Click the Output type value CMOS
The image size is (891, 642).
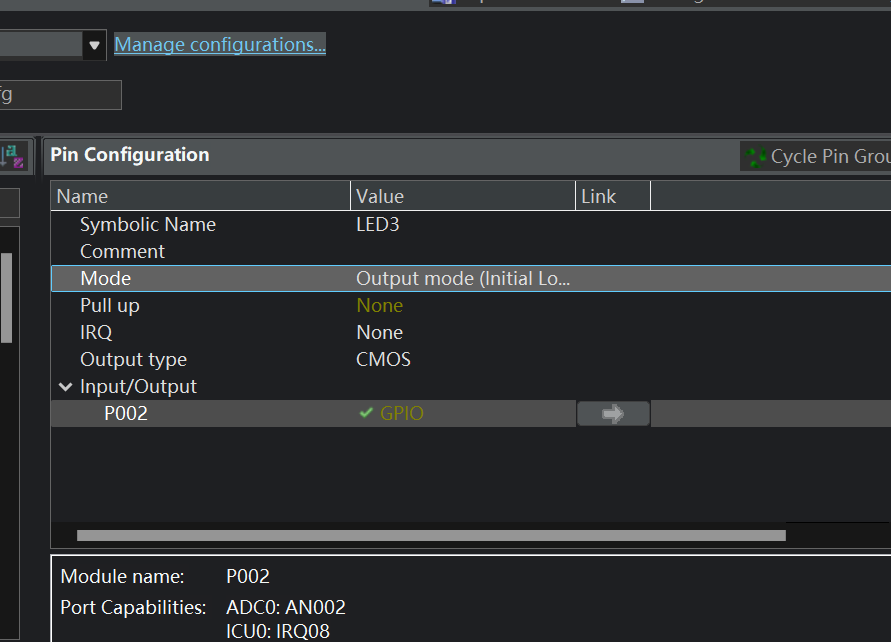(384, 360)
